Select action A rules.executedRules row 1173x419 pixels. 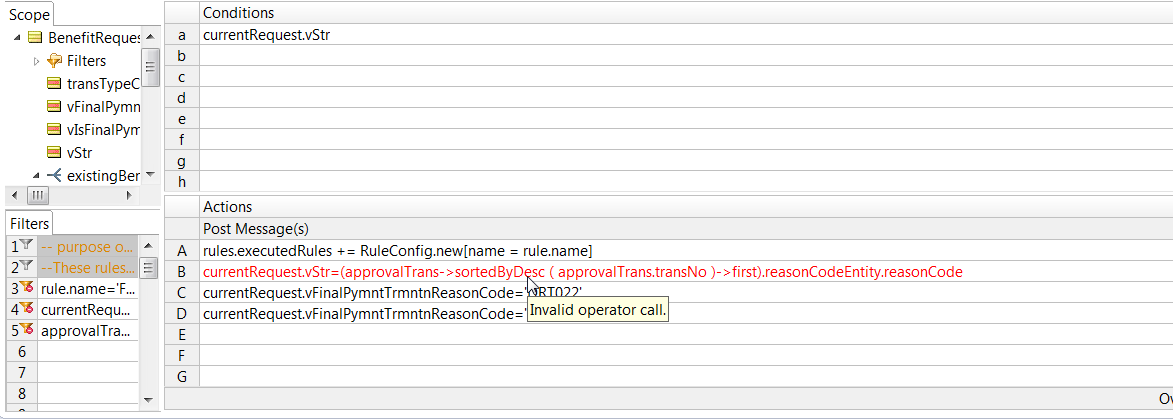[686, 250]
